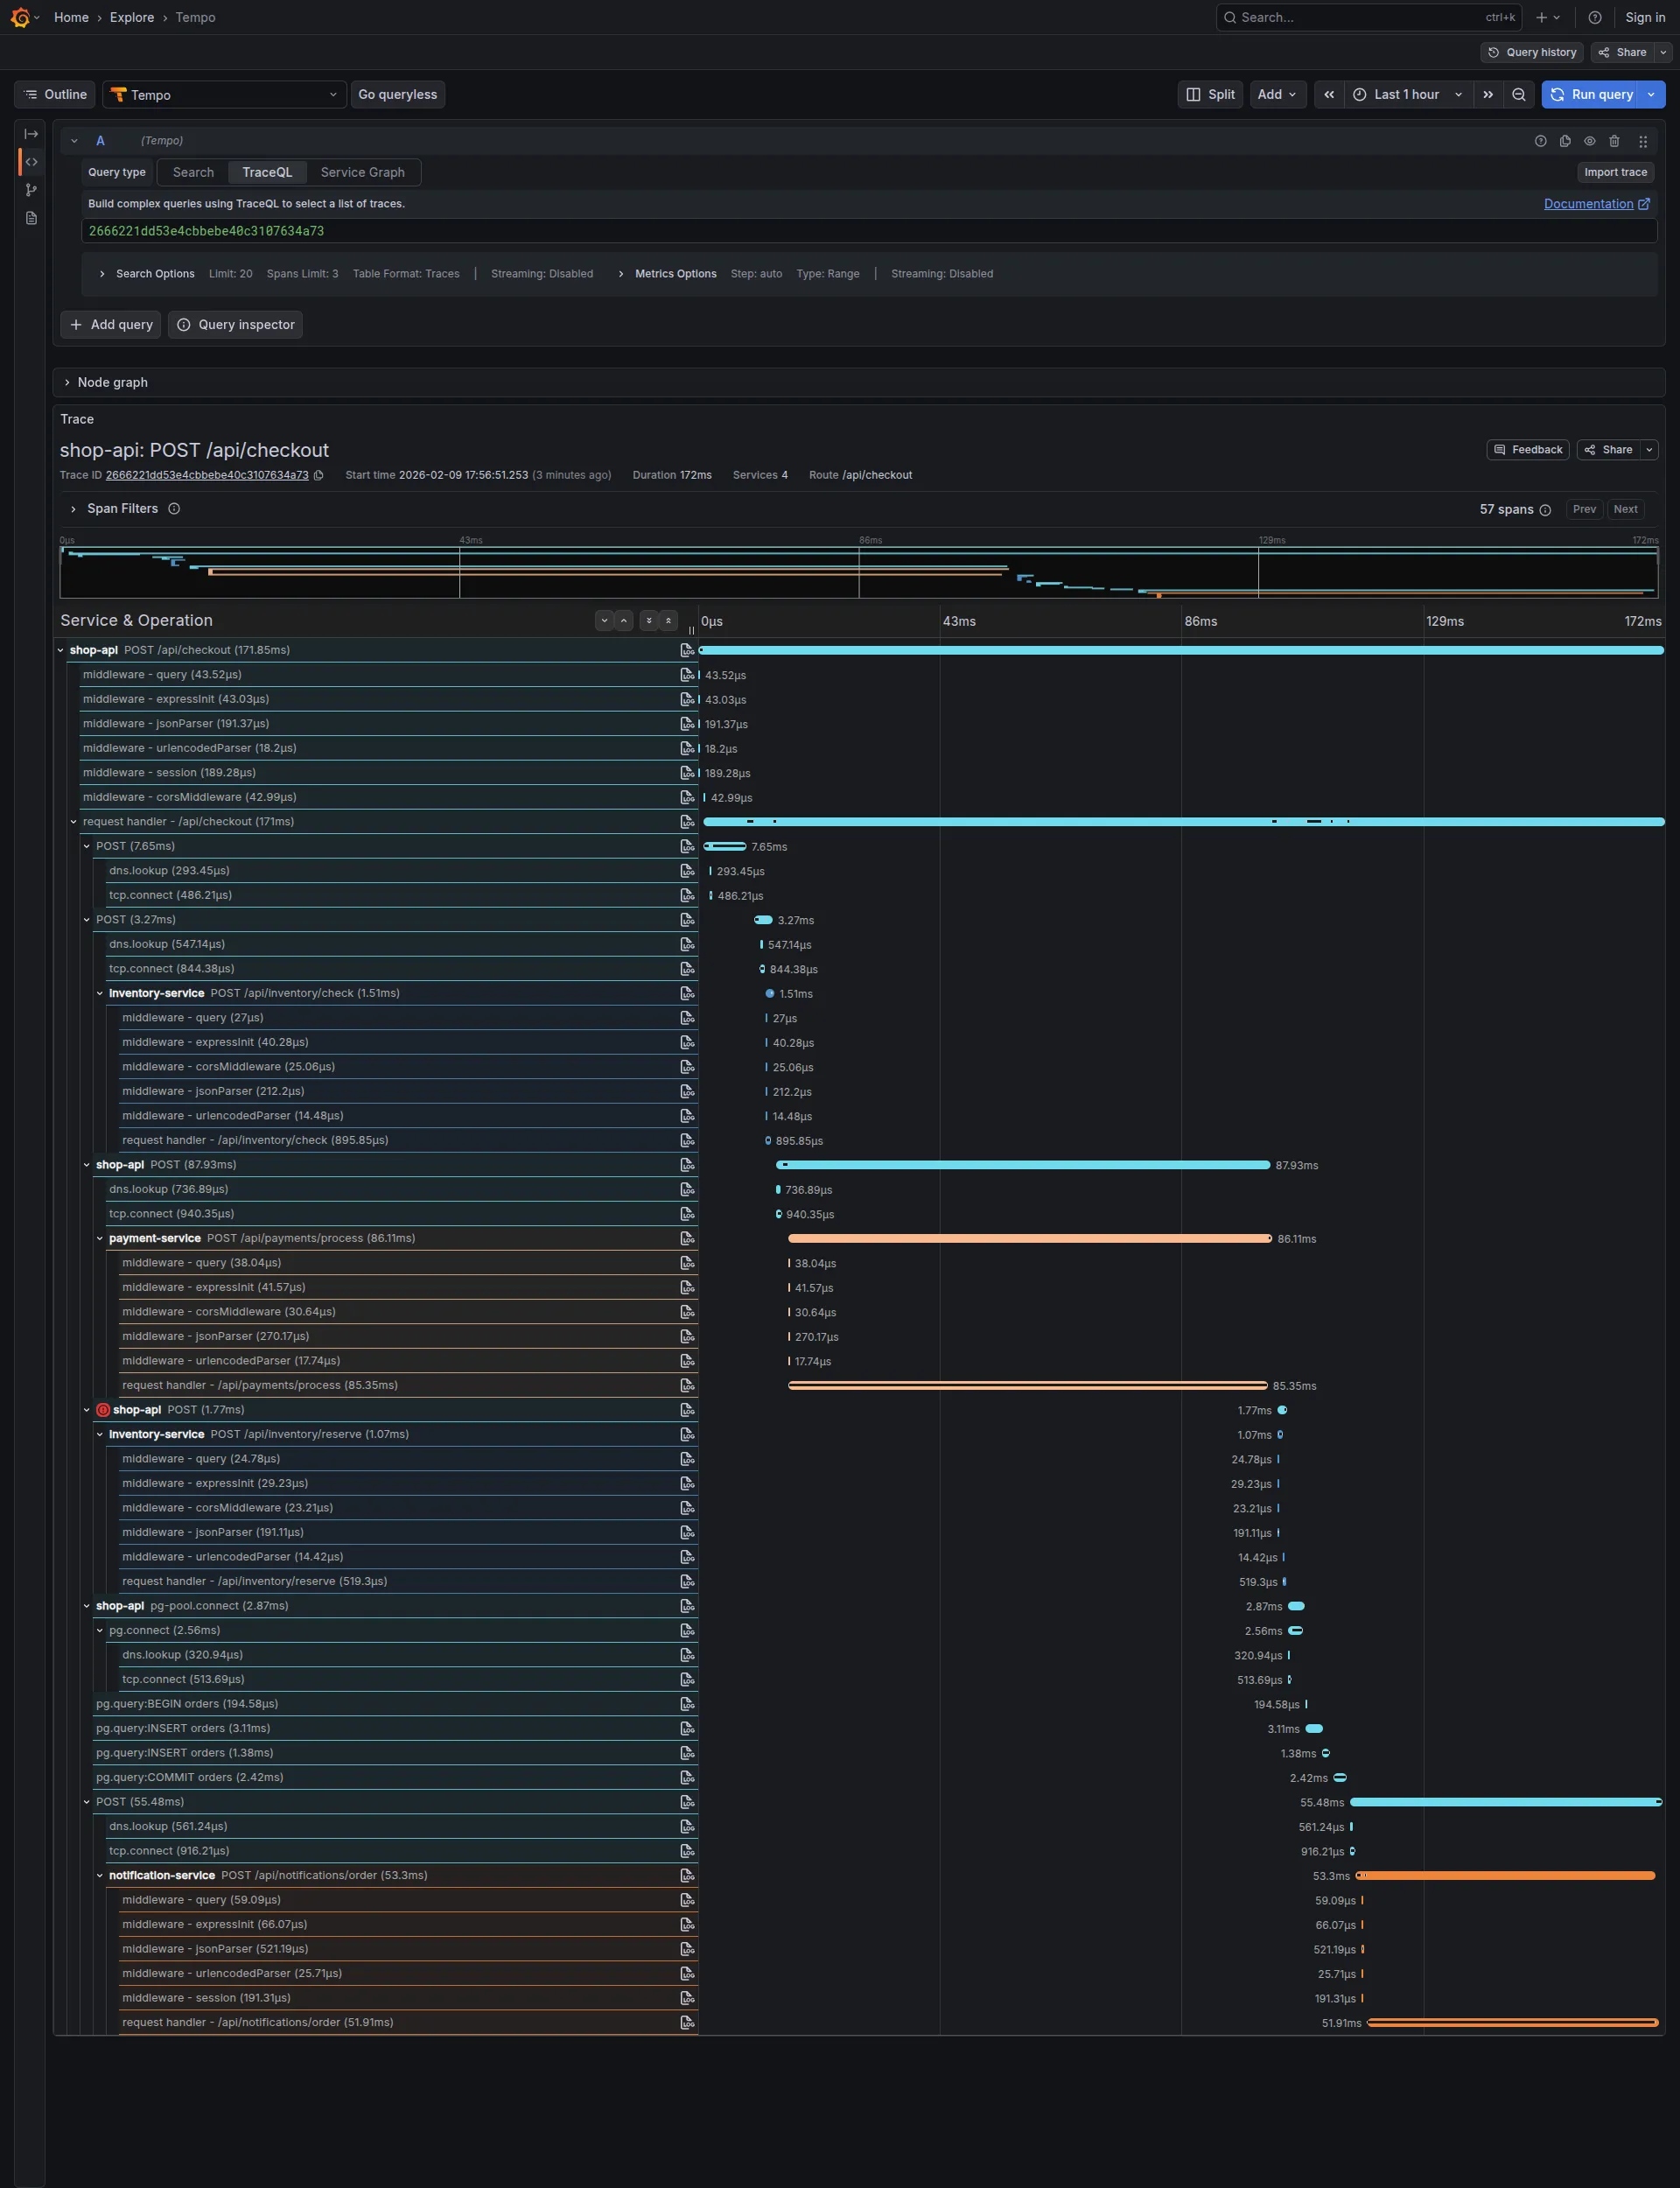Collapse the notification-service span row

click(x=100, y=1875)
